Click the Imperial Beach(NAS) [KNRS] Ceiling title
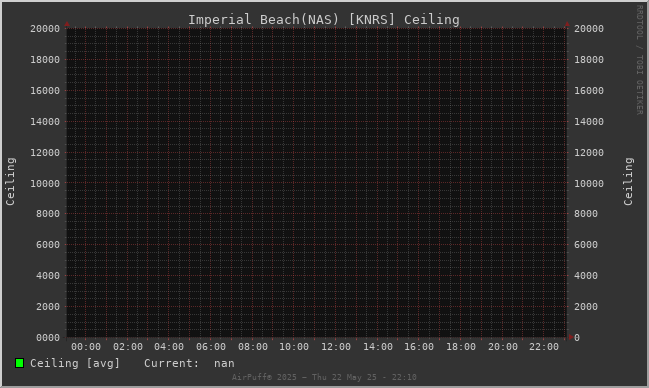This screenshot has height=388, width=649. point(324,19)
